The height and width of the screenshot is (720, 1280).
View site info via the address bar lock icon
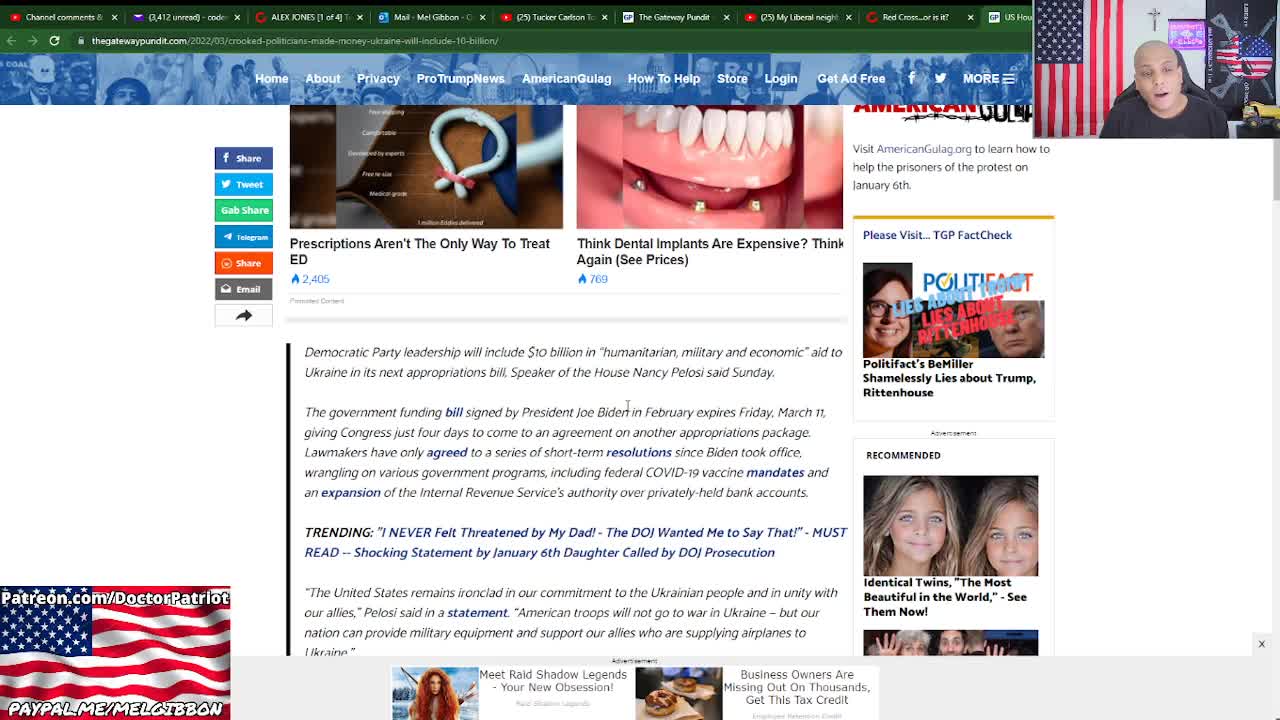coord(80,41)
